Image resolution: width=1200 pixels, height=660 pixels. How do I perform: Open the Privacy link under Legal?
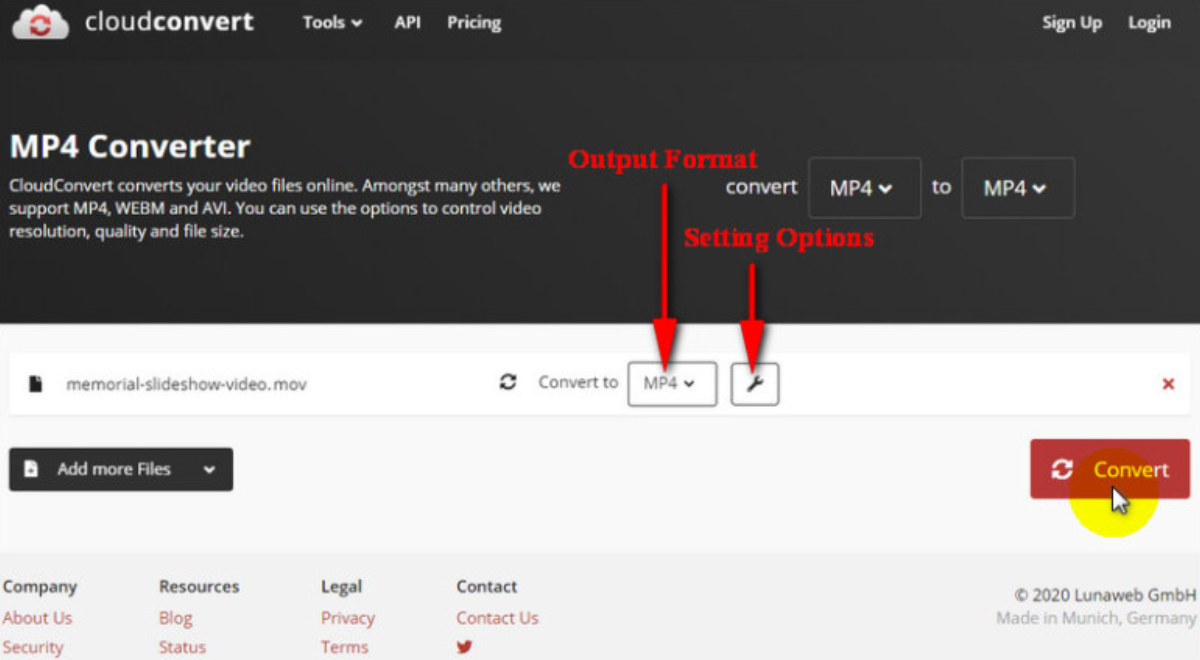click(348, 618)
